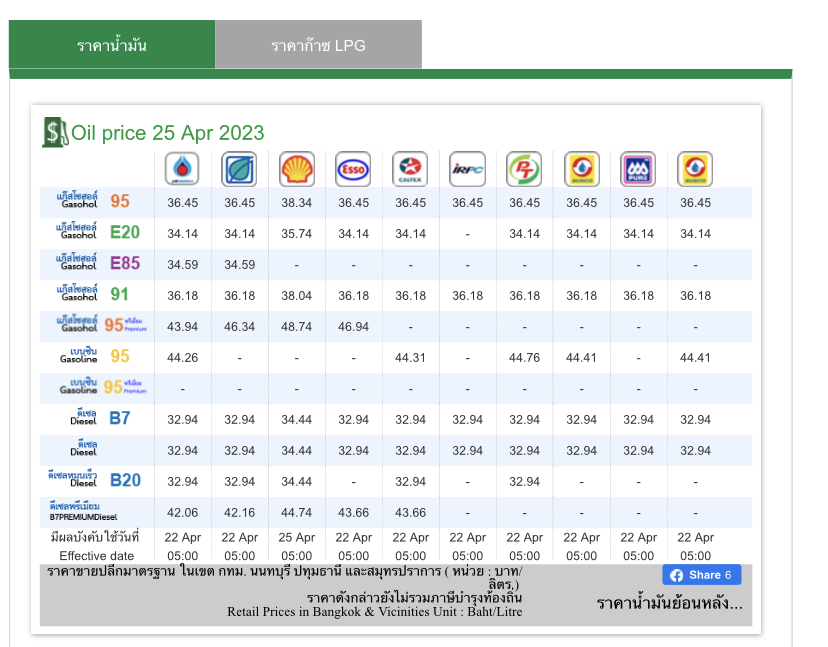
Task: Click the Caltex star logo
Action: (410, 169)
